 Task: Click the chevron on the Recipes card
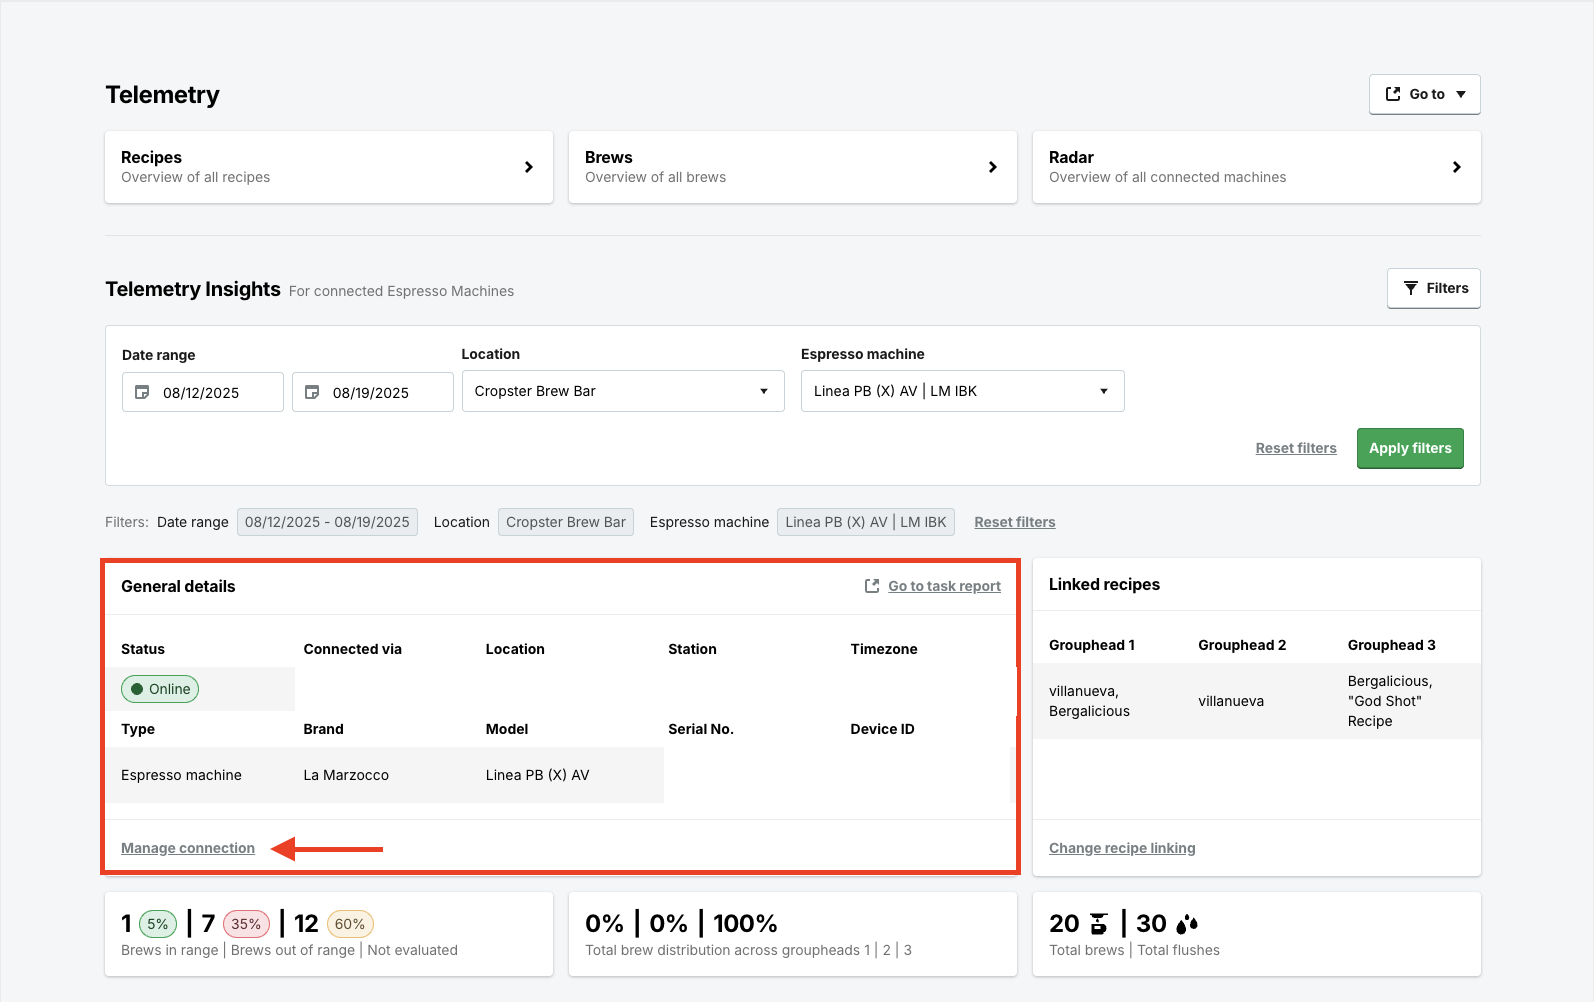pyautogui.click(x=529, y=167)
